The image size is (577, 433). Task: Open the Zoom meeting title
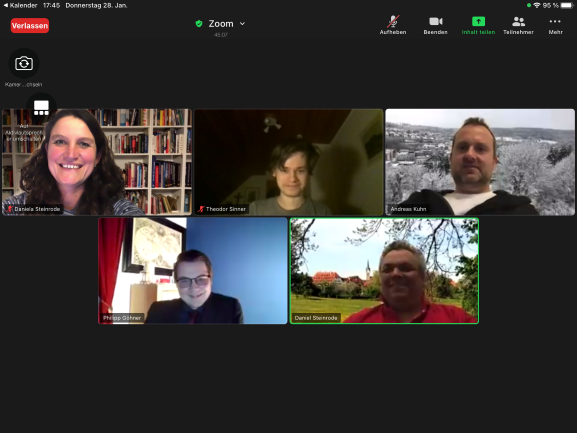click(x=221, y=24)
